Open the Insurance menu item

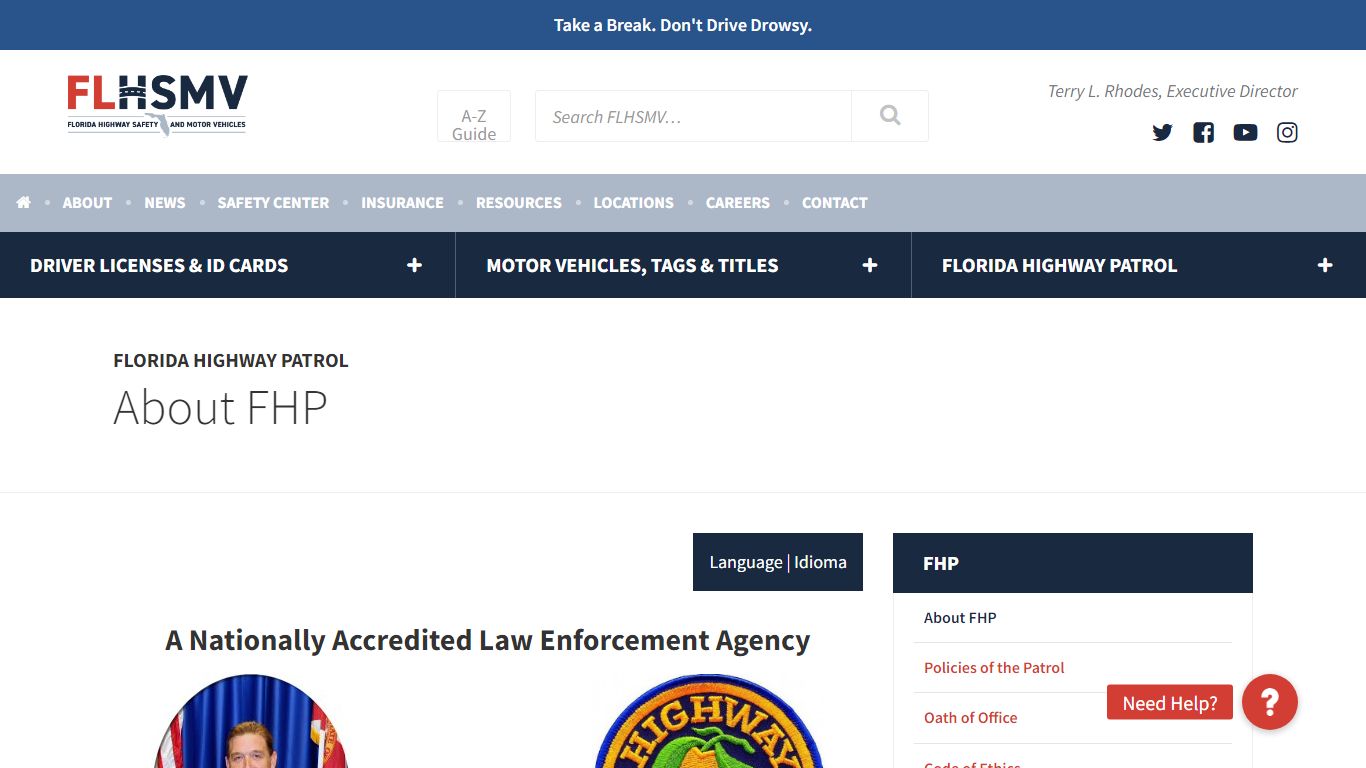coord(402,202)
